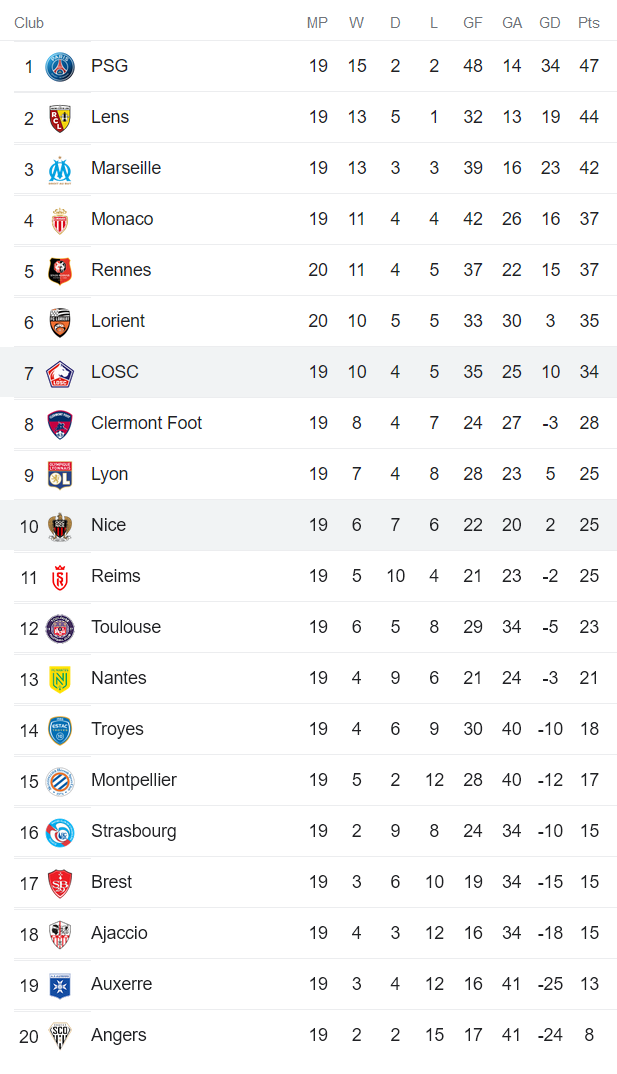Click the Club column header
Image resolution: width=617 pixels, height=1074 pixels.
(29, 23)
